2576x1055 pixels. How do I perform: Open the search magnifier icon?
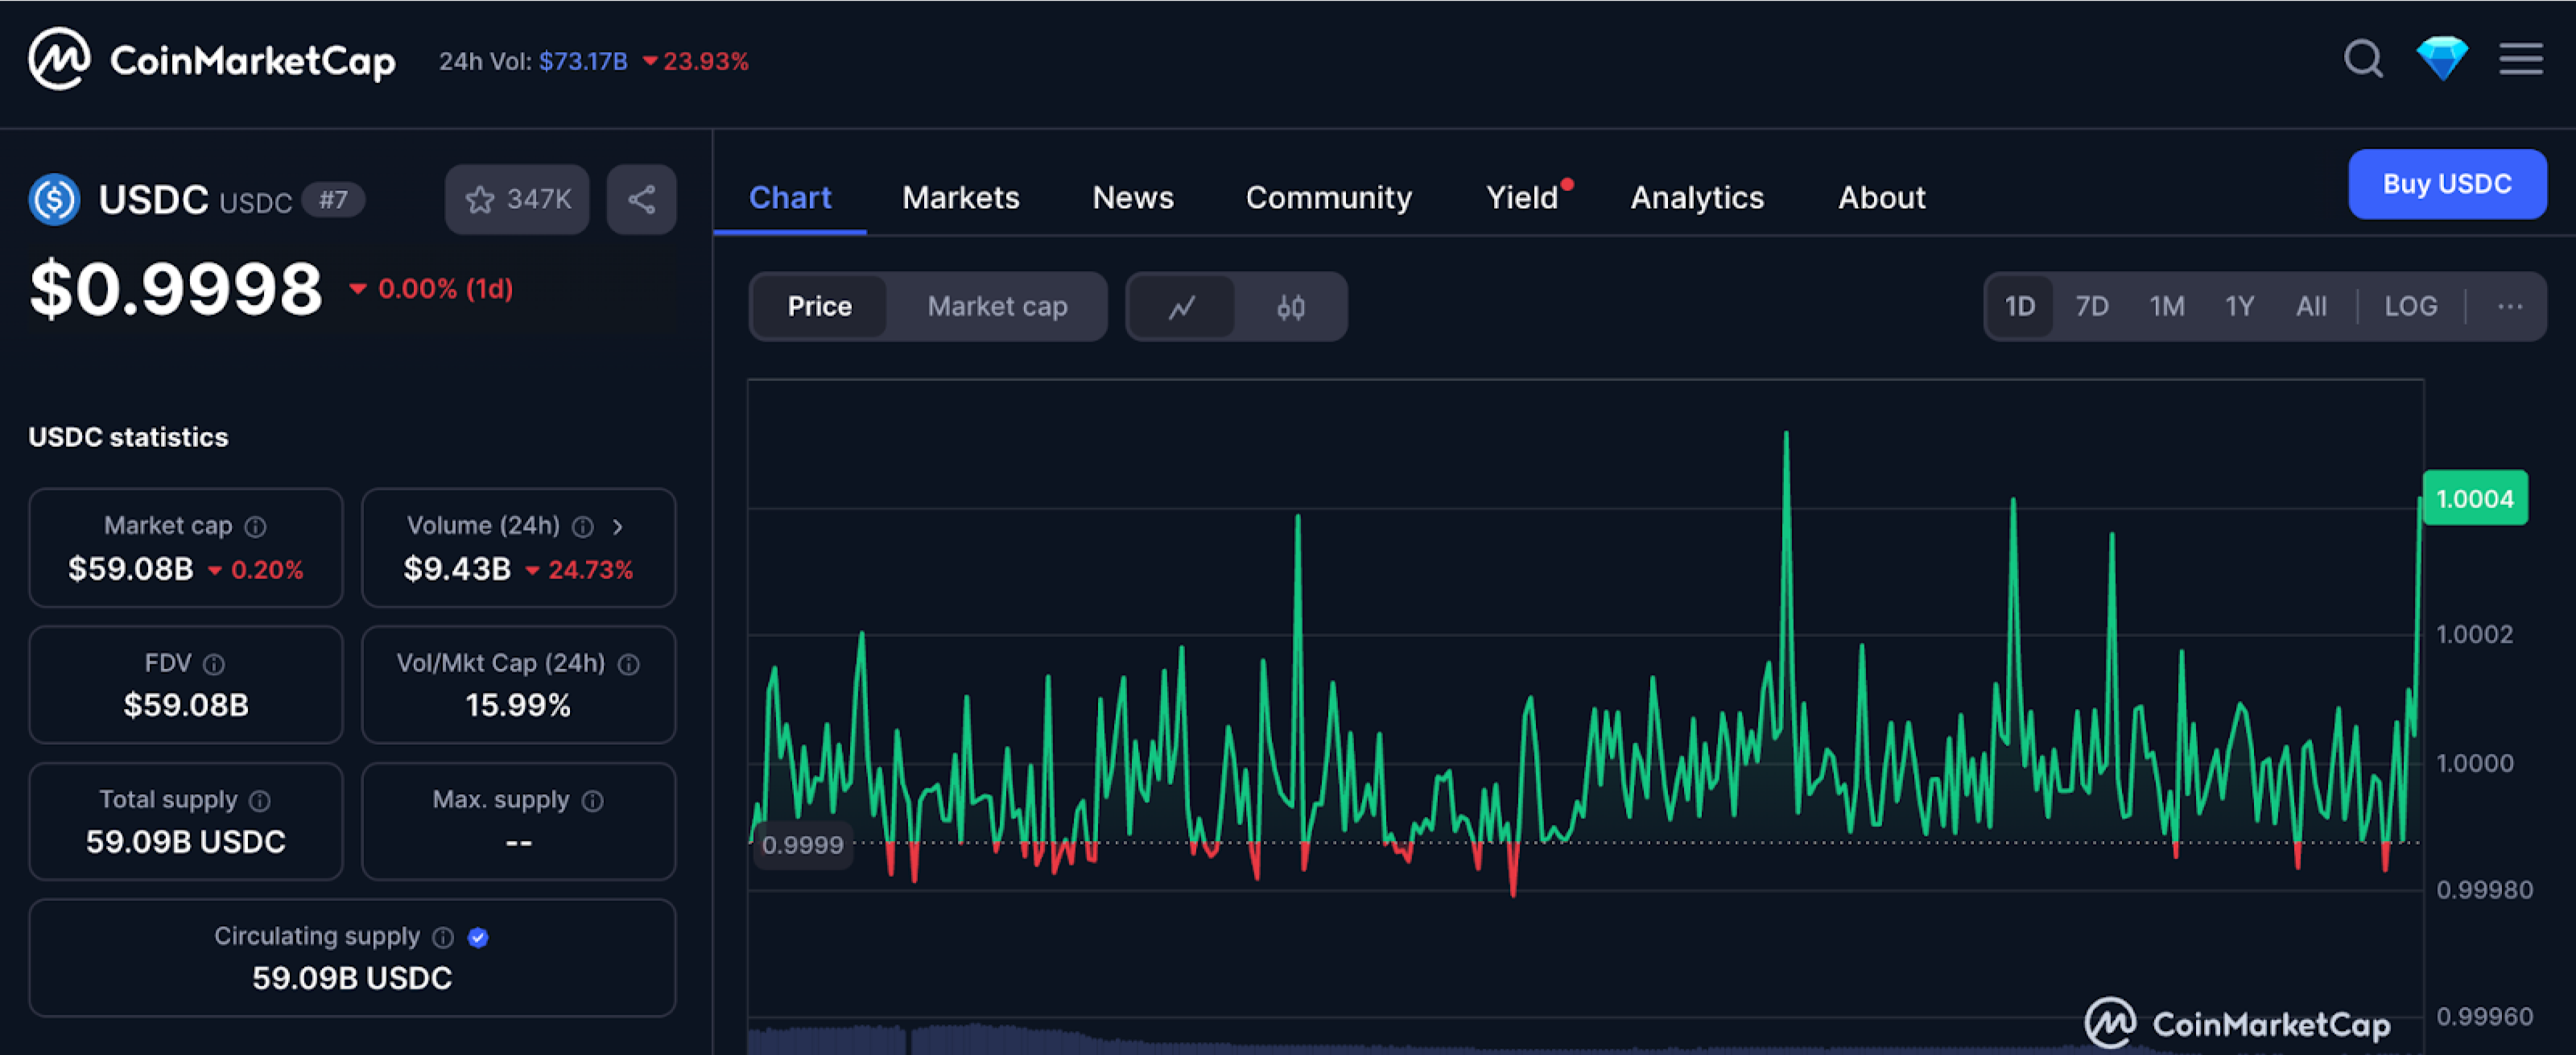coord(2363,59)
